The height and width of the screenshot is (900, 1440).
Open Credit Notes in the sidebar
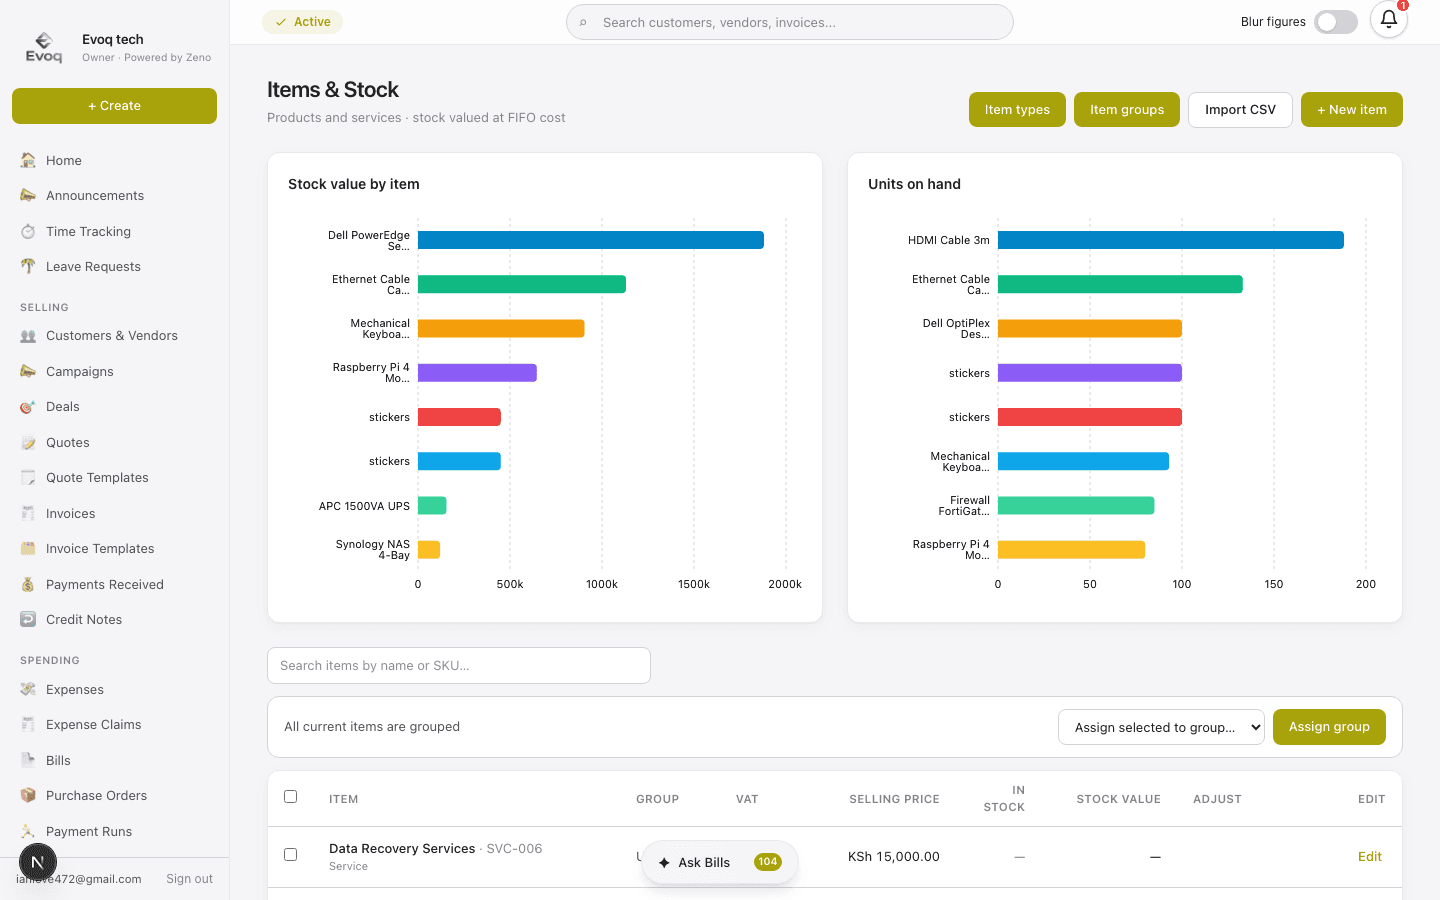point(114,620)
